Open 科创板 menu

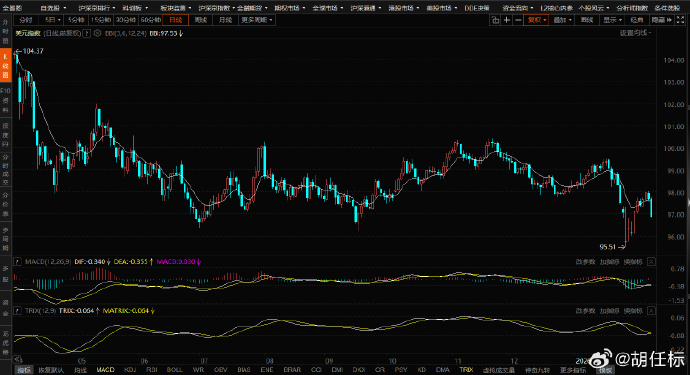click(135, 8)
